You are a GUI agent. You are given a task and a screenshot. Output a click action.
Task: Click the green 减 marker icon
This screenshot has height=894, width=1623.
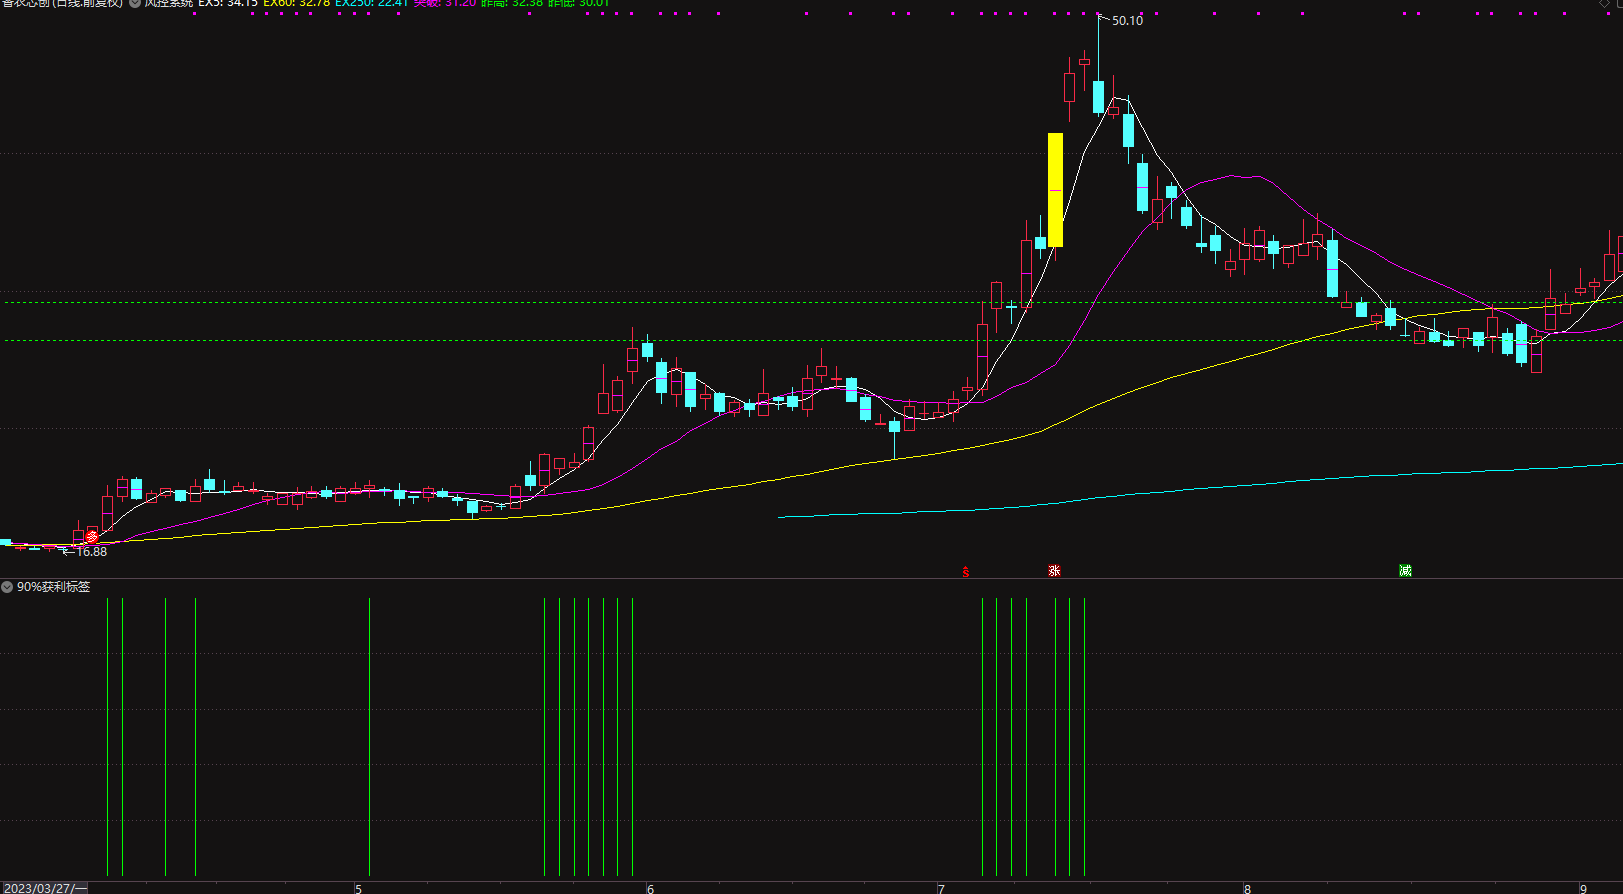click(x=1405, y=571)
